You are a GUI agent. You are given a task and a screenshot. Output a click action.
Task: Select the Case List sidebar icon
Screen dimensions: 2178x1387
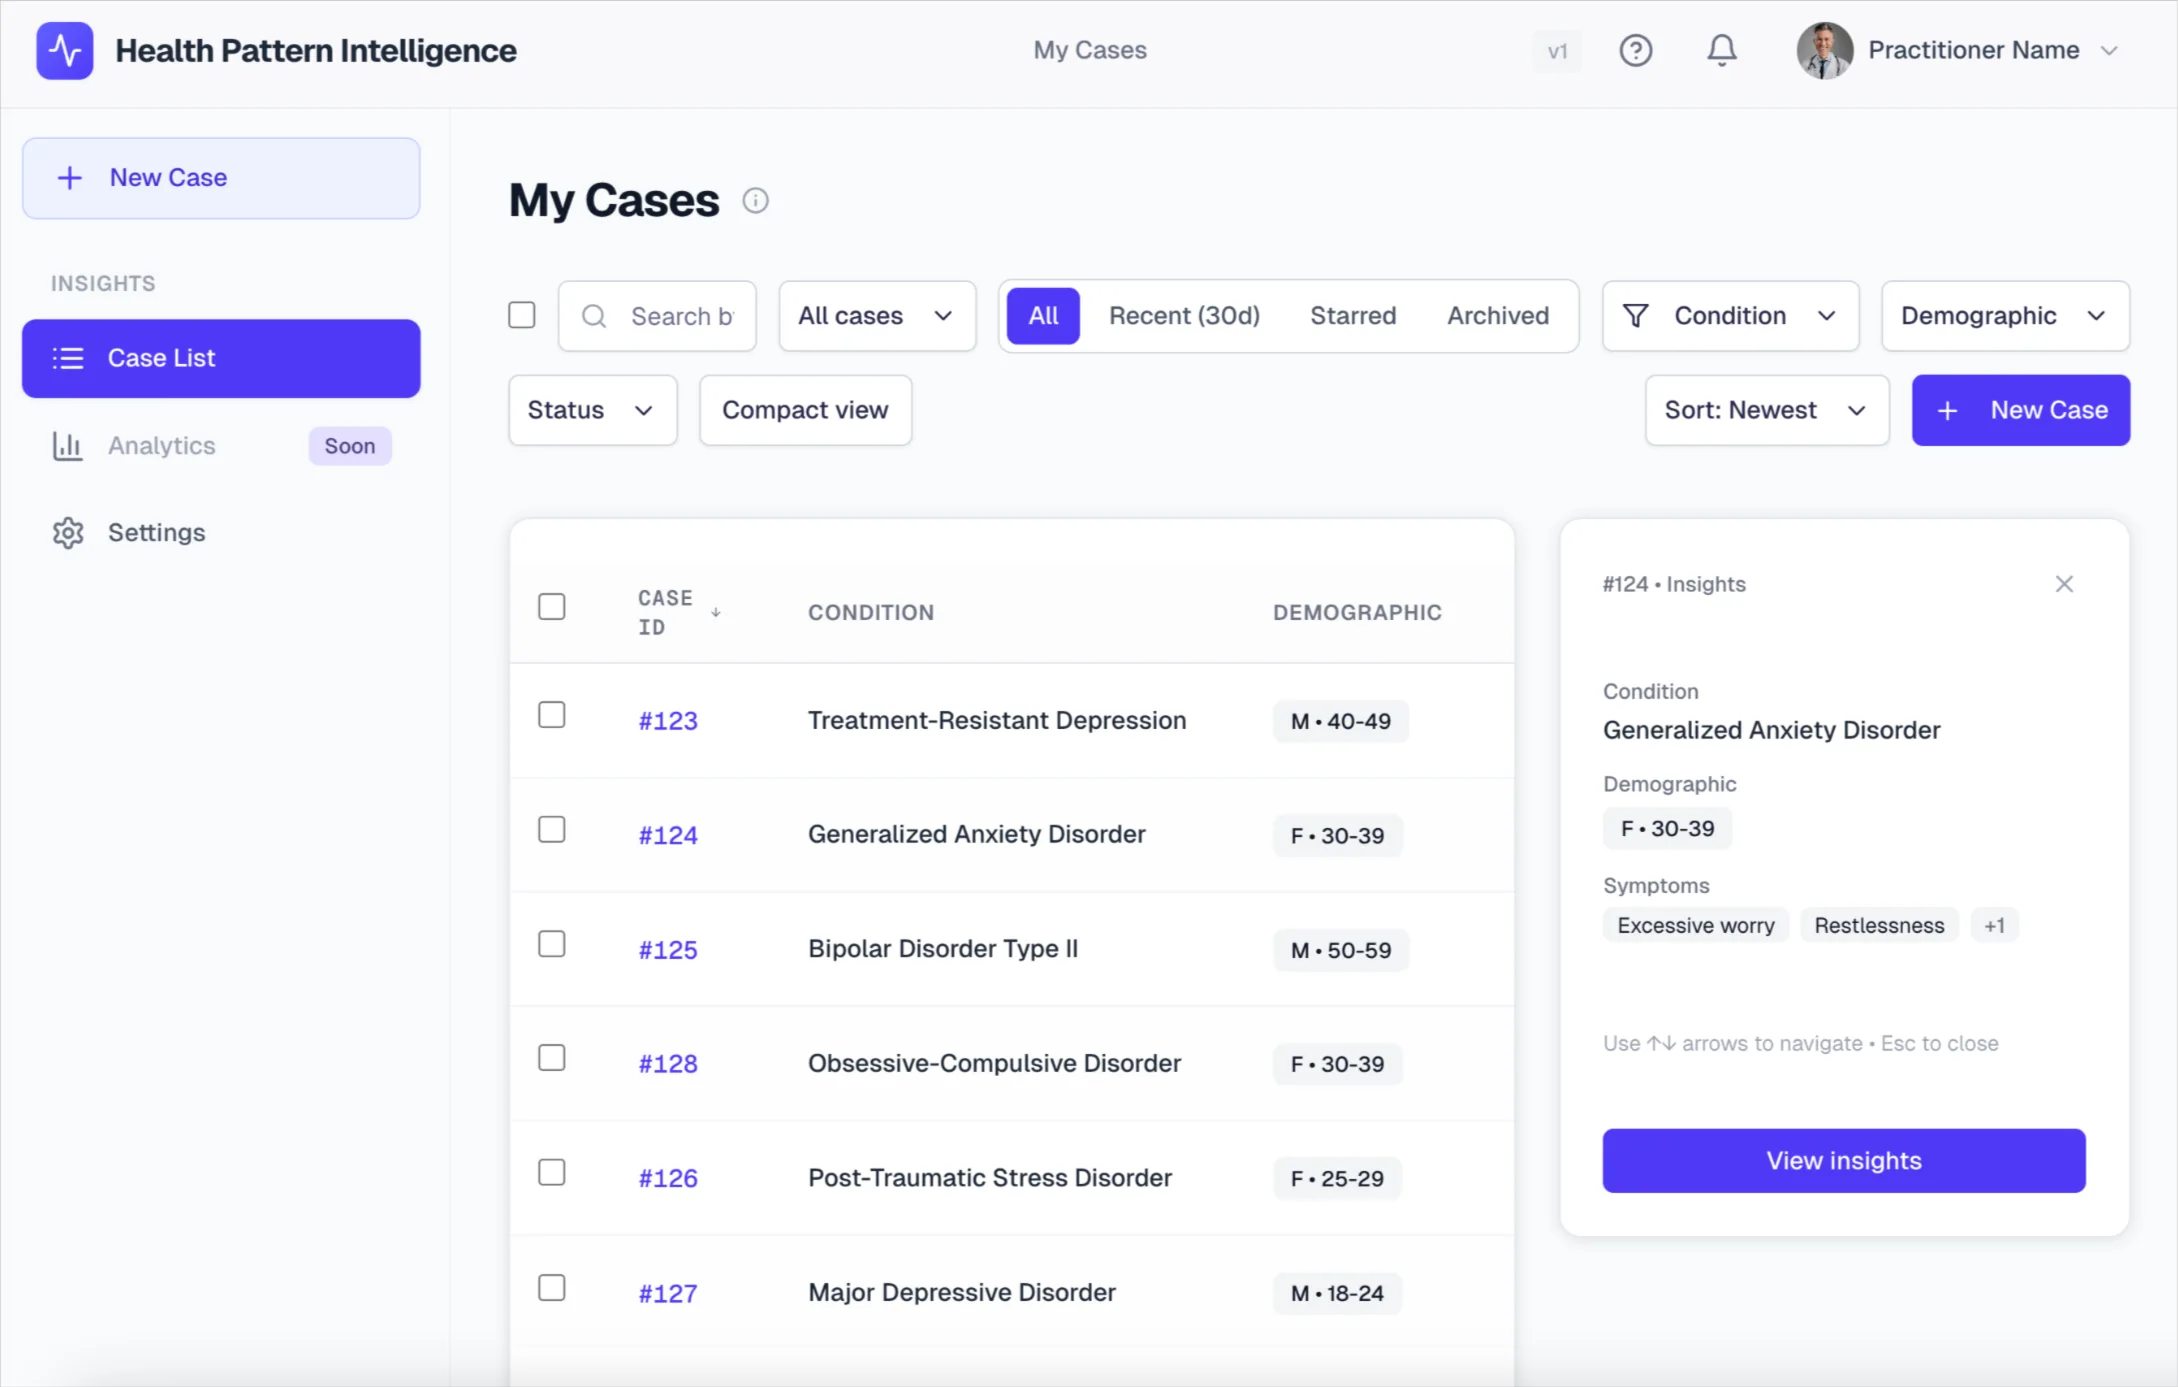point(68,358)
